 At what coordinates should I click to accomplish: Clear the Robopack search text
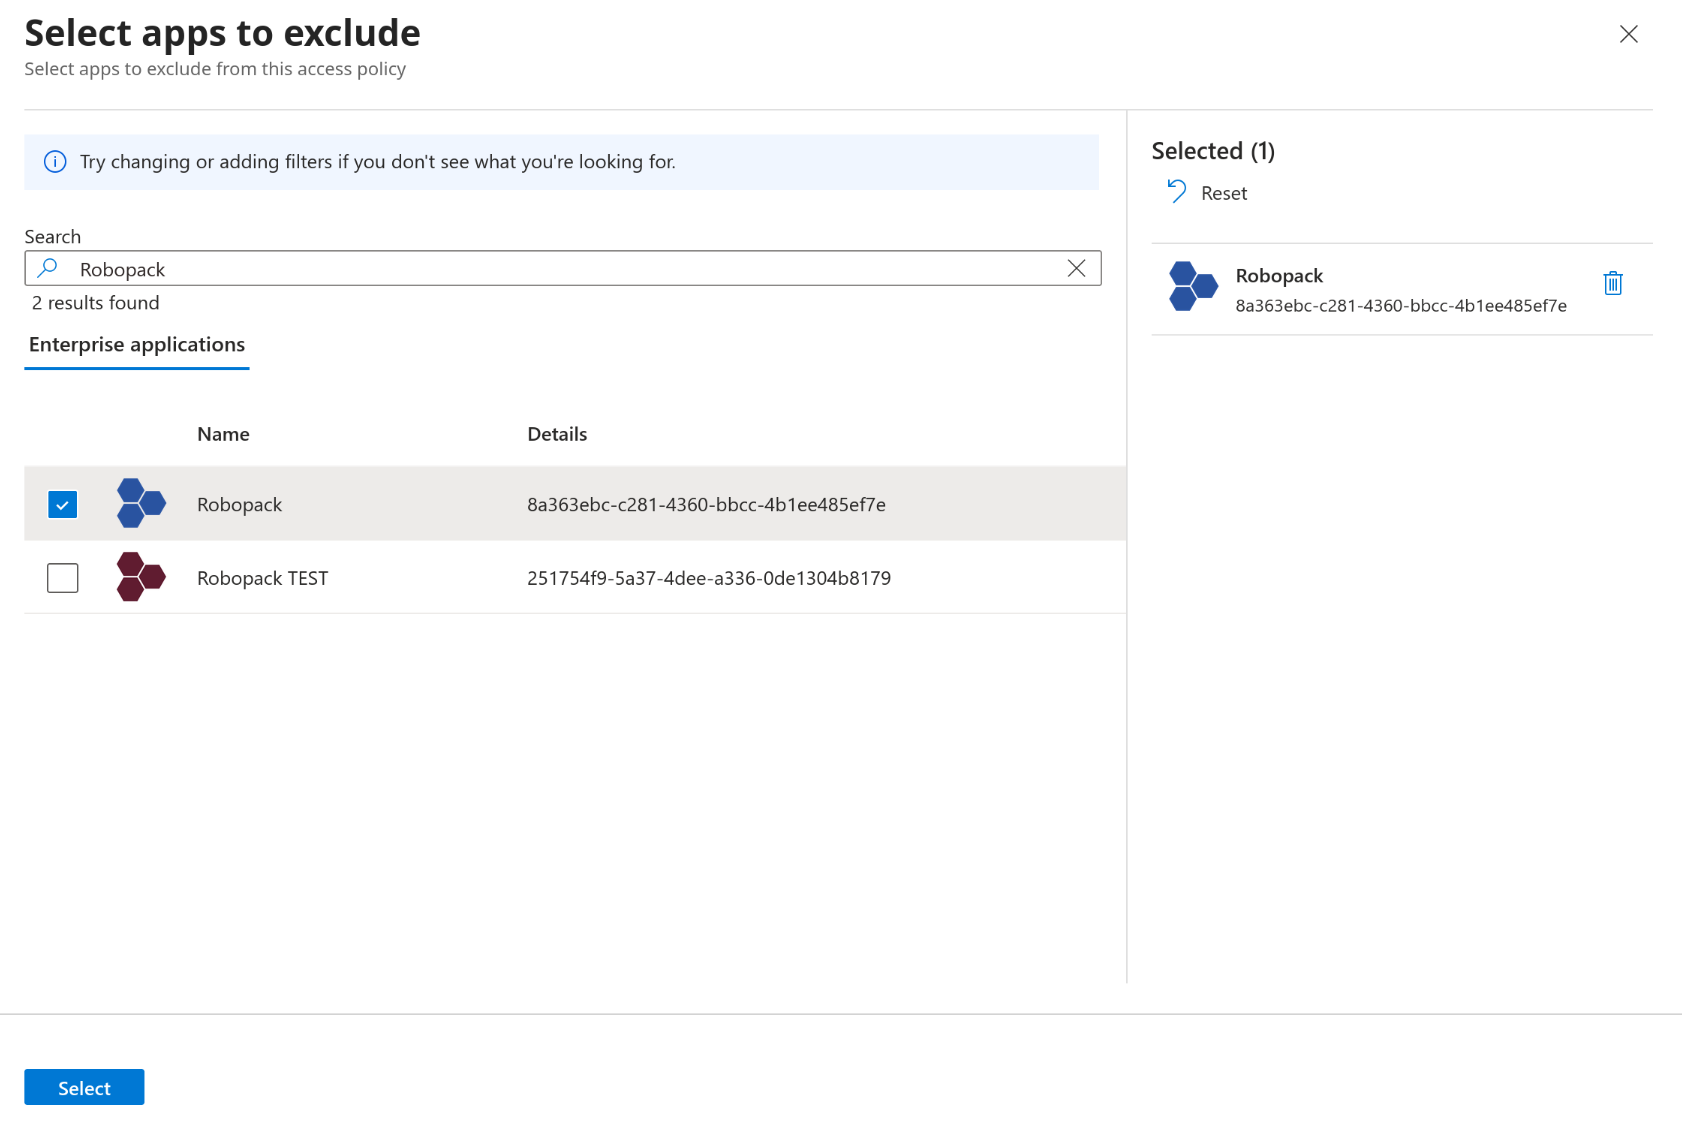click(x=1076, y=268)
